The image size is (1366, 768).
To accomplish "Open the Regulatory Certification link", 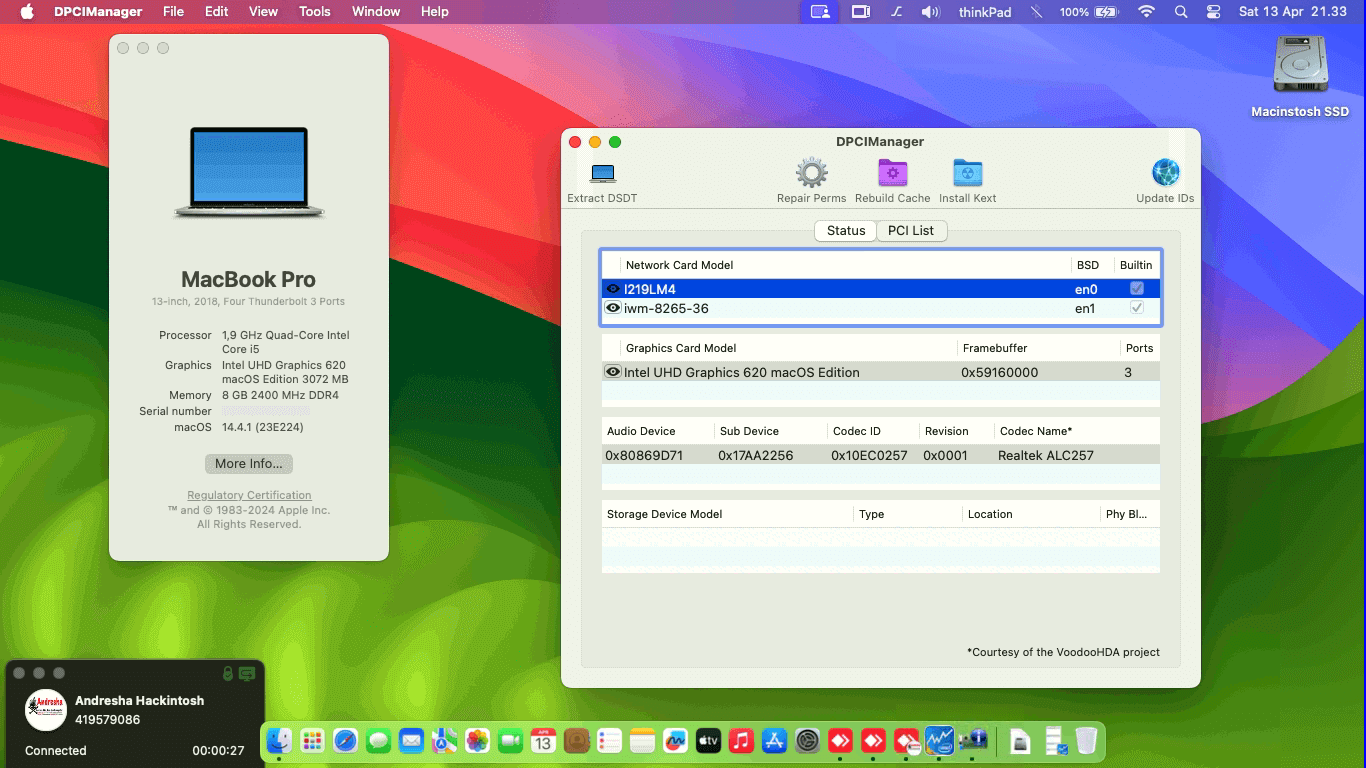I will tap(249, 495).
